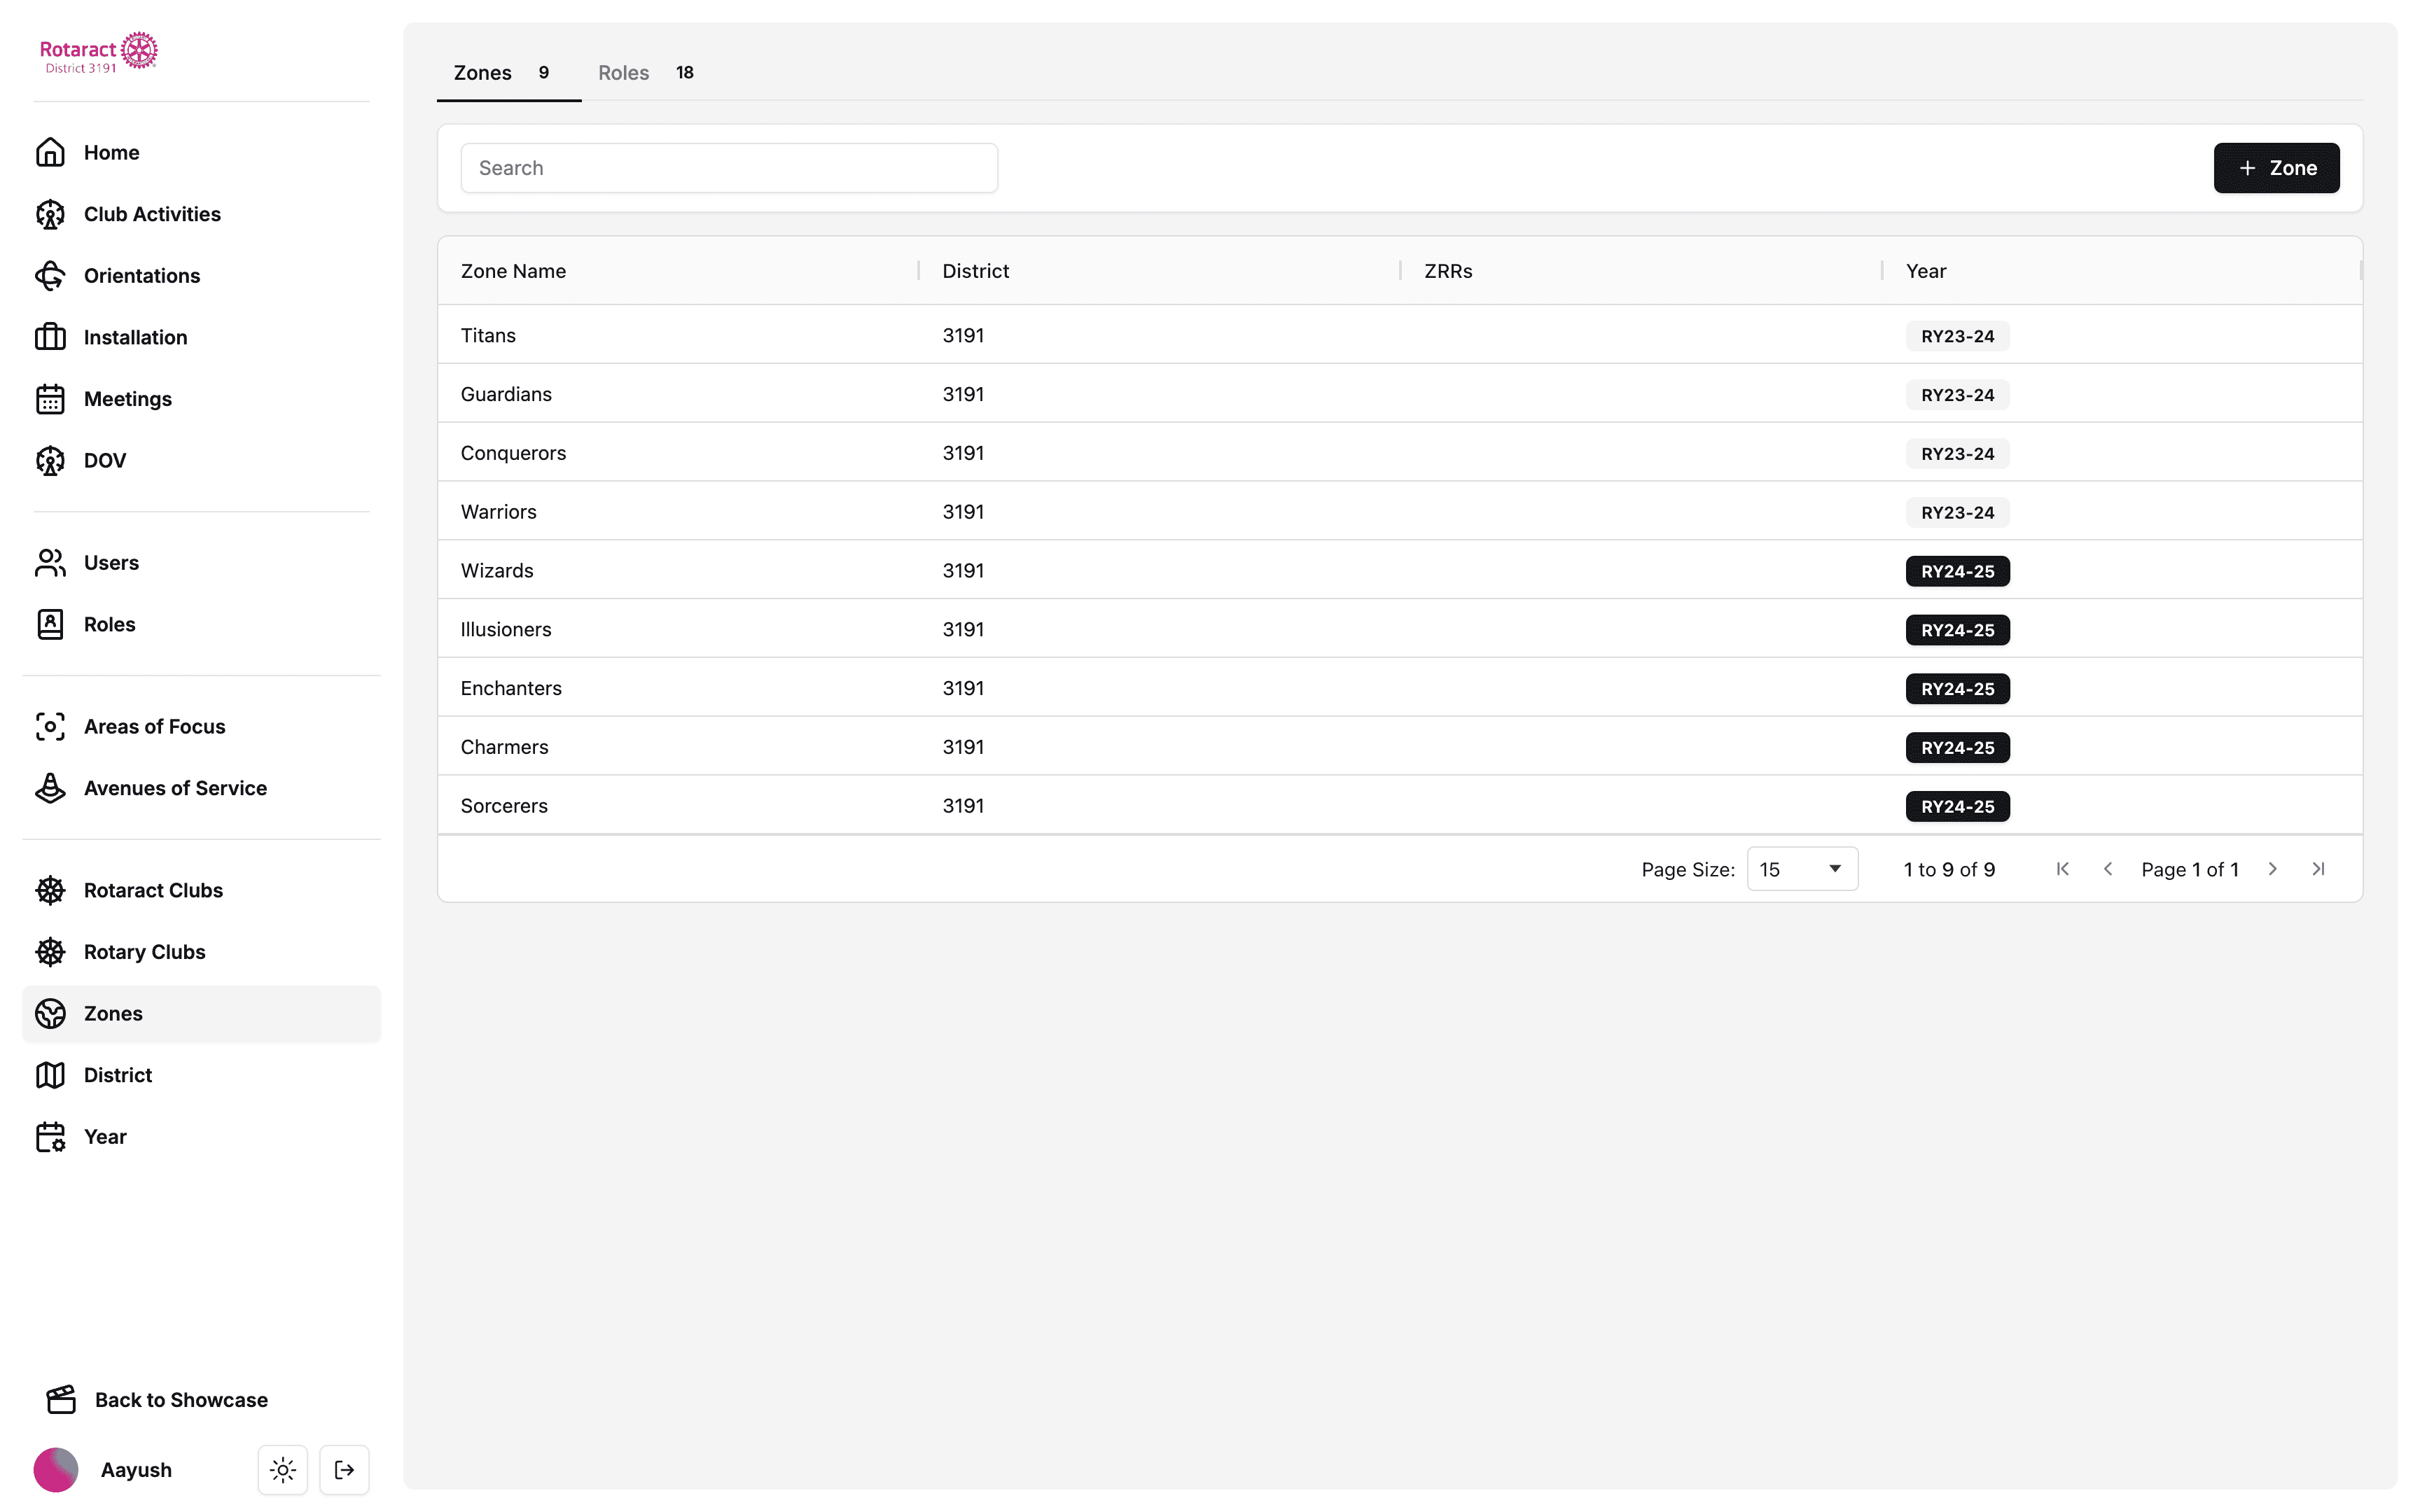The height and width of the screenshot is (1512, 2420).
Task: Open the Users sidebar link
Action: pyautogui.click(x=111, y=563)
